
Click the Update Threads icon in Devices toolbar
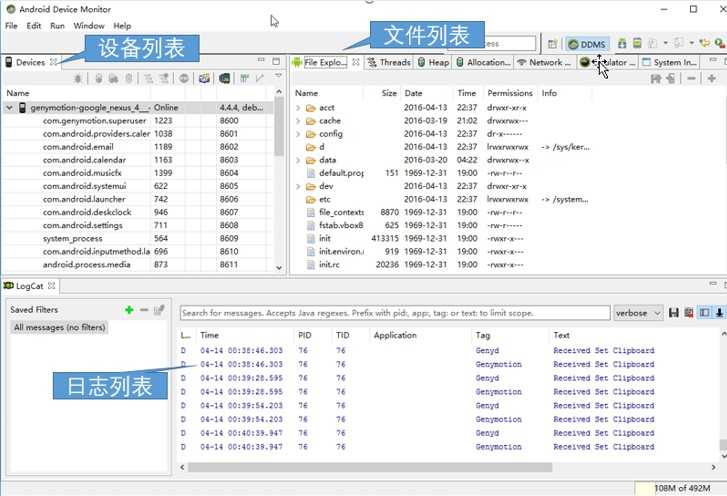(148, 78)
